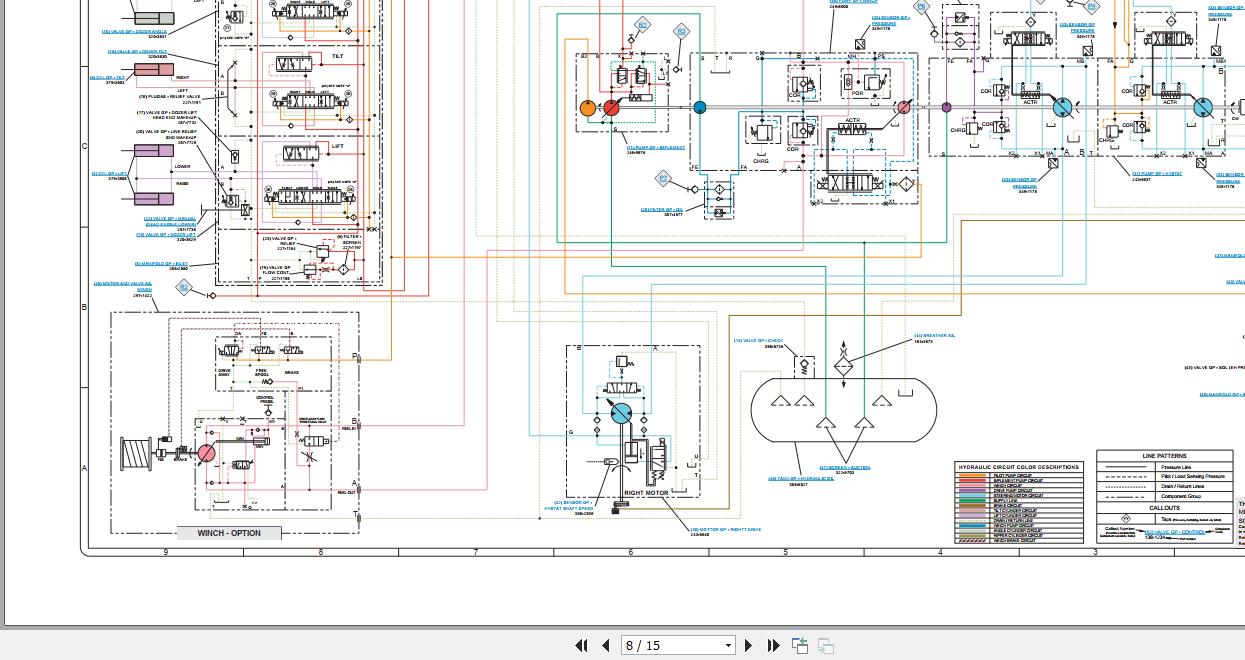Click the TILT valve section label
The image size is (1245, 660).
coord(338,58)
